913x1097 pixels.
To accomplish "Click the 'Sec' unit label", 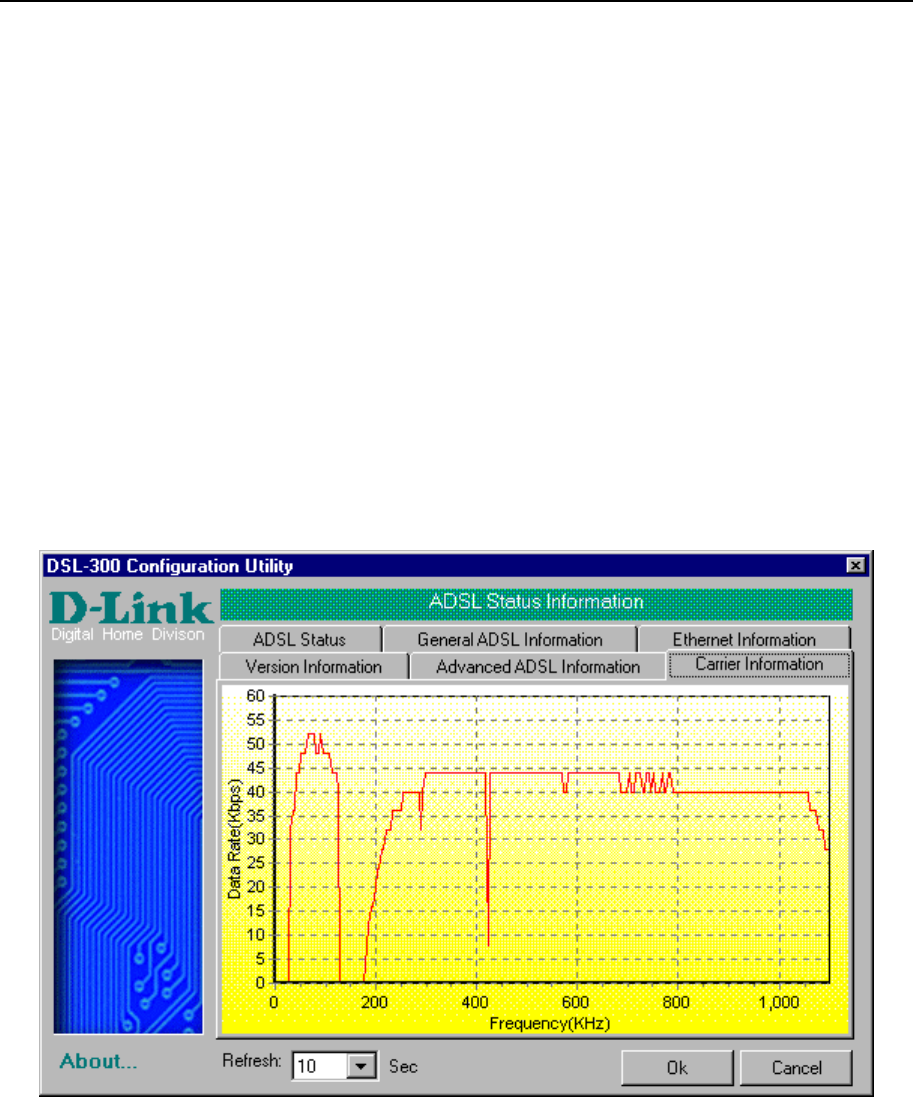I will (x=403, y=1066).
